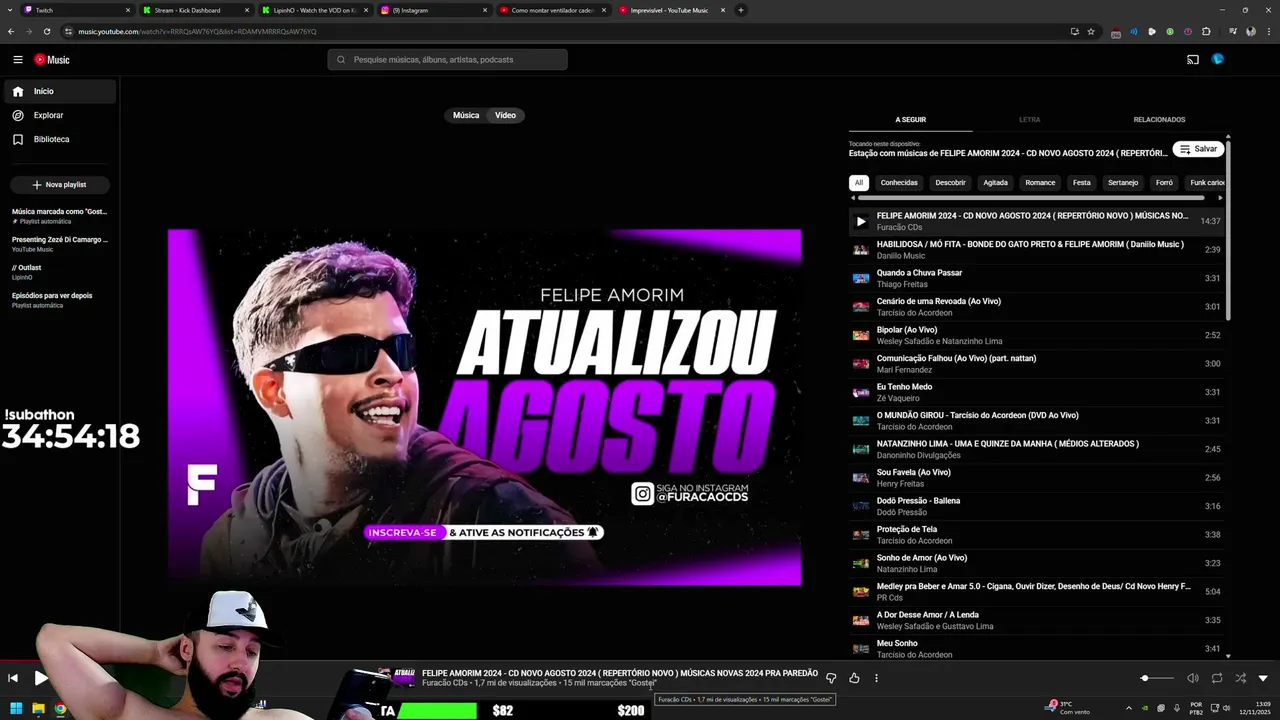1280x720 pixels.
Task: Adjust the volume slider
Action: click(x=1157, y=678)
